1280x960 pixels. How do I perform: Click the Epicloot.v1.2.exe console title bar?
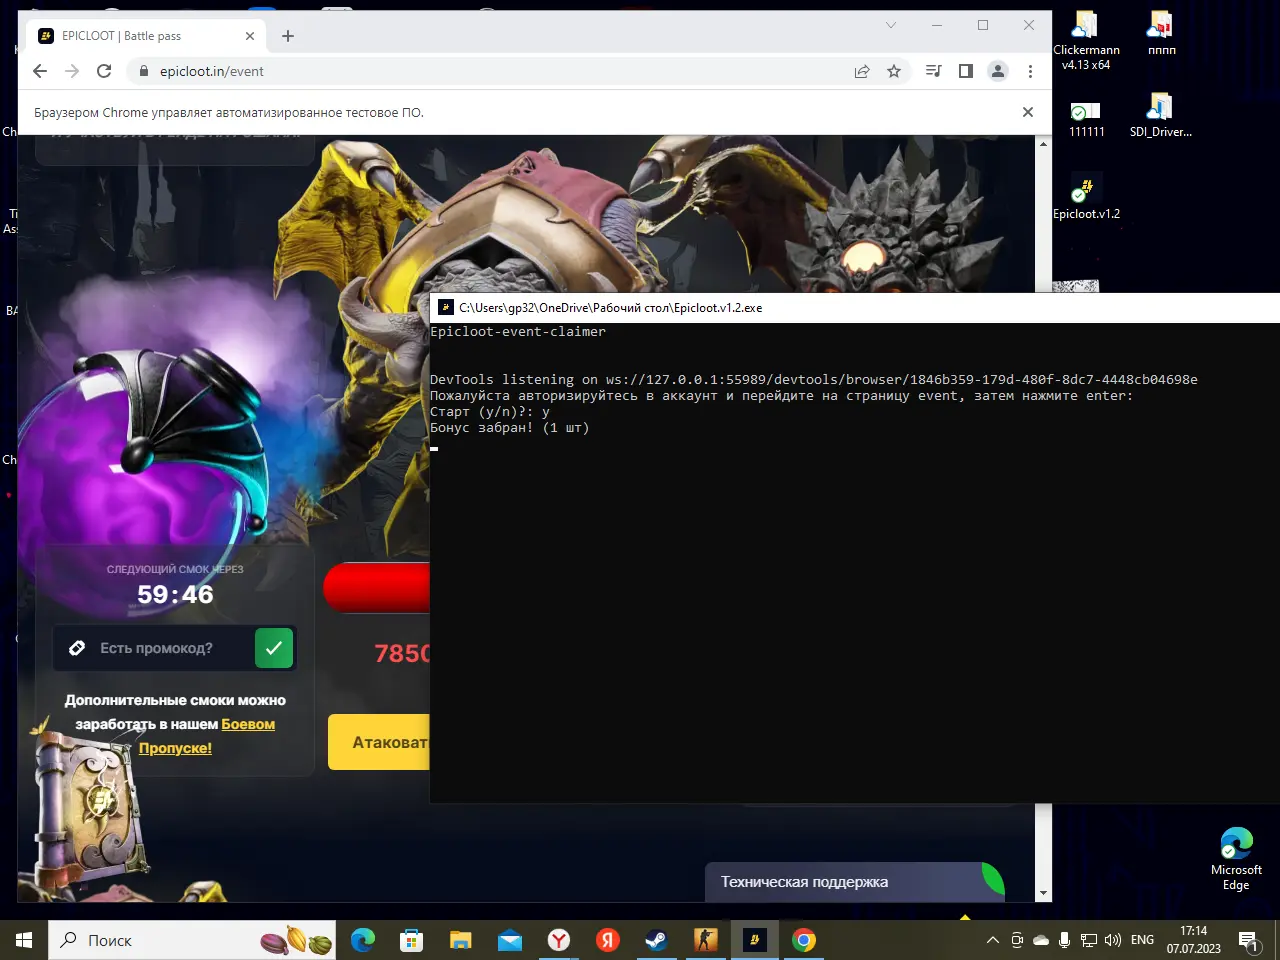point(855,307)
